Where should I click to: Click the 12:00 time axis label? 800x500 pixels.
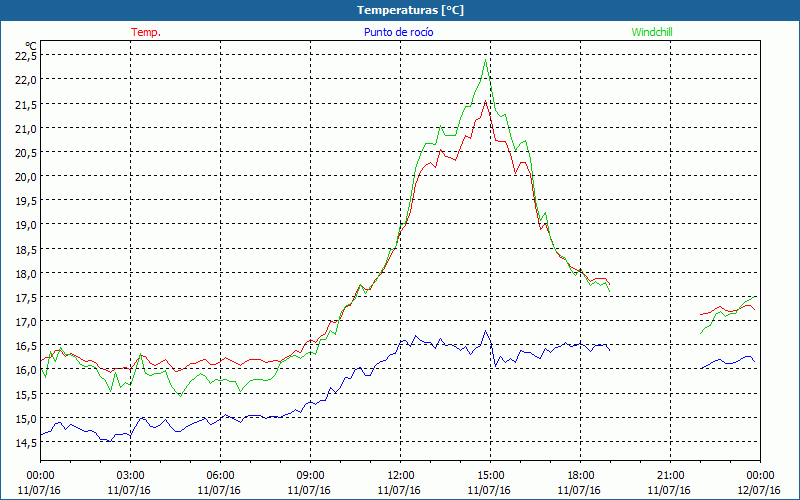click(x=401, y=476)
